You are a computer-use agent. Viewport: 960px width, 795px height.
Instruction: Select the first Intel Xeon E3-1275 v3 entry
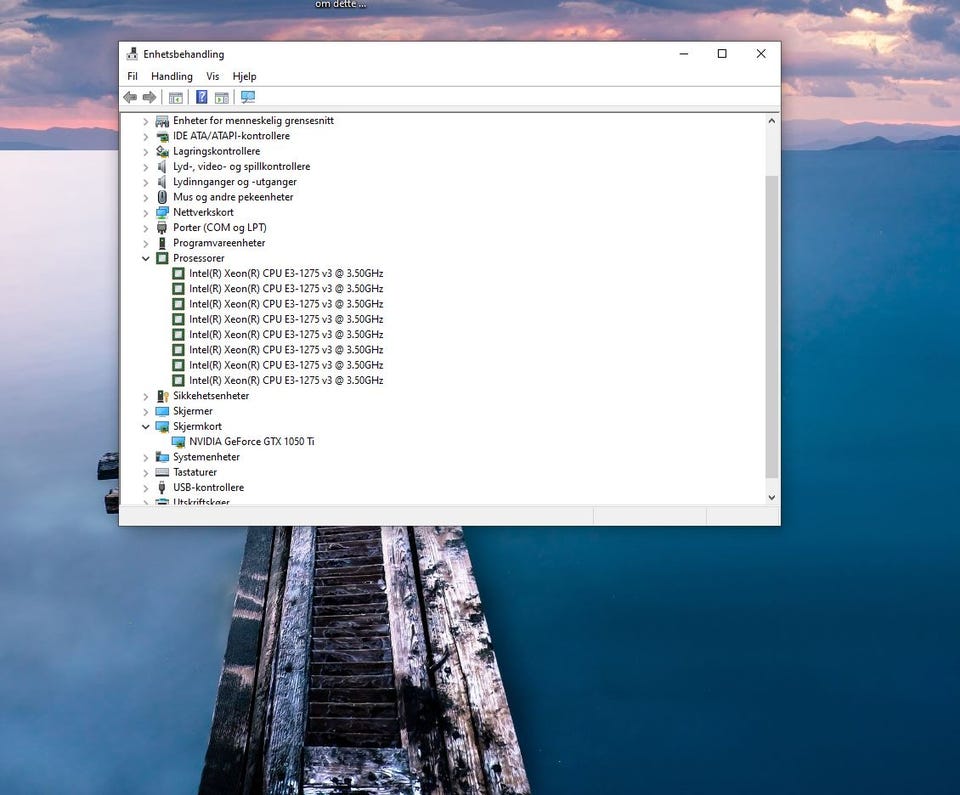click(286, 273)
